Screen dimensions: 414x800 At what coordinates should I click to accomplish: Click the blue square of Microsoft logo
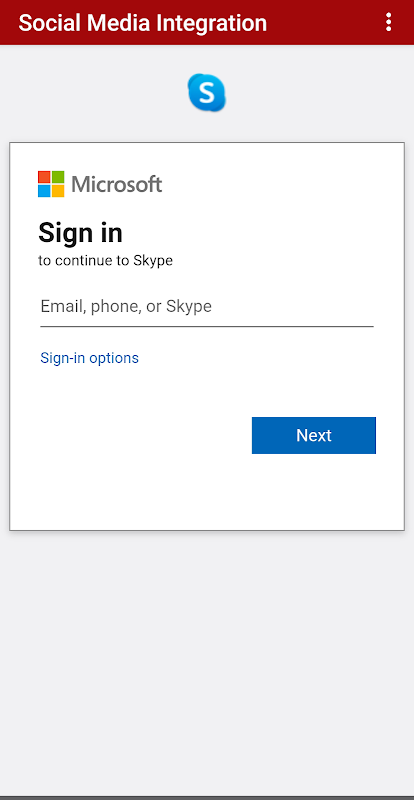(44, 191)
